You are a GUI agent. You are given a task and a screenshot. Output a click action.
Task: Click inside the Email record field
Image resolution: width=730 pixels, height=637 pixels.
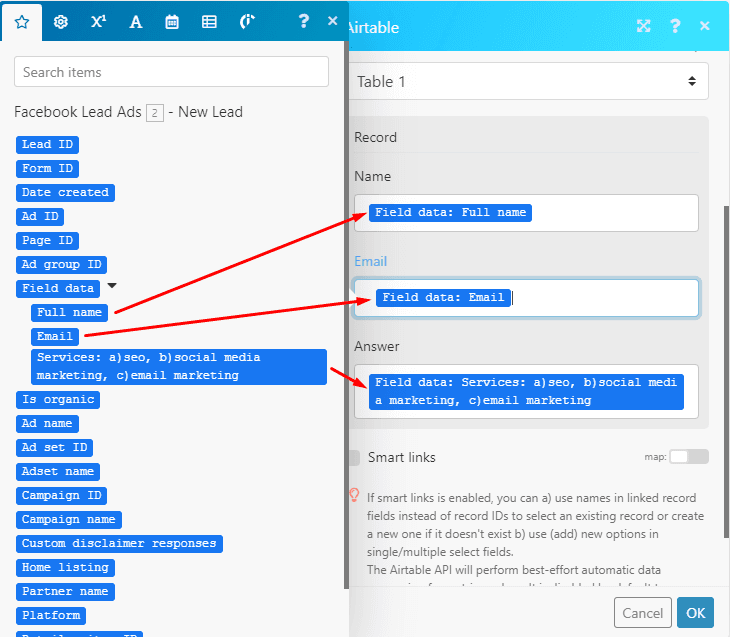600,298
